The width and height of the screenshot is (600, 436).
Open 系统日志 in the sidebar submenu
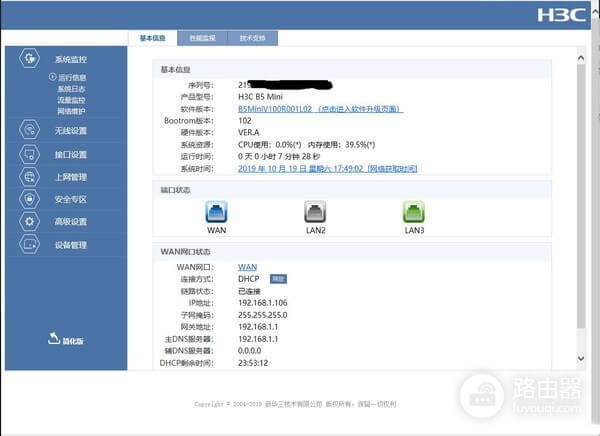pos(71,89)
